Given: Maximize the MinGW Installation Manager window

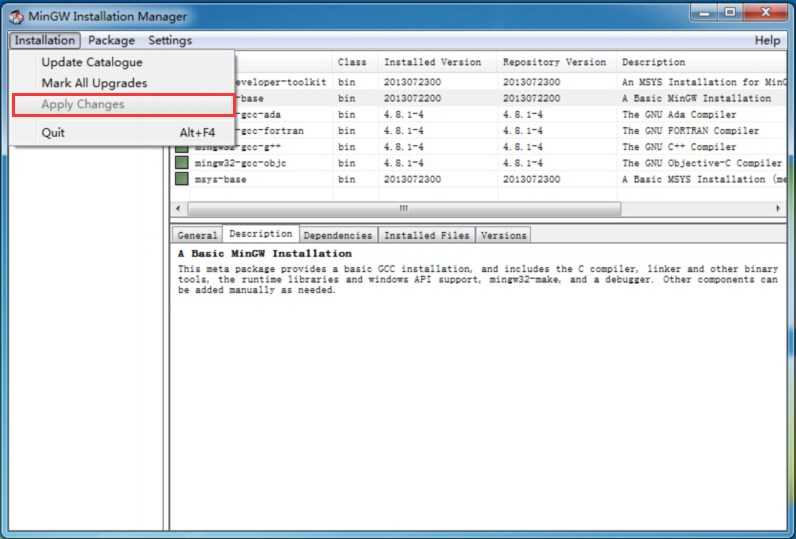Looking at the screenshot, I should click(730, 13).
